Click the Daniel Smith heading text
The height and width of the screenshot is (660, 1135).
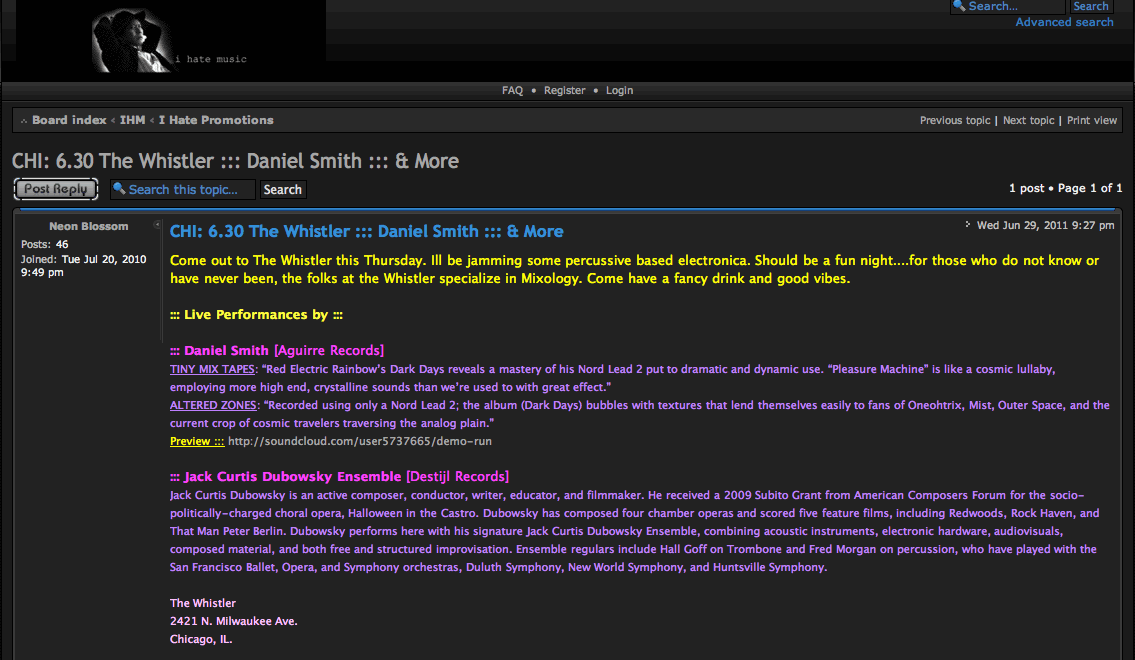[x=226, y=351]
